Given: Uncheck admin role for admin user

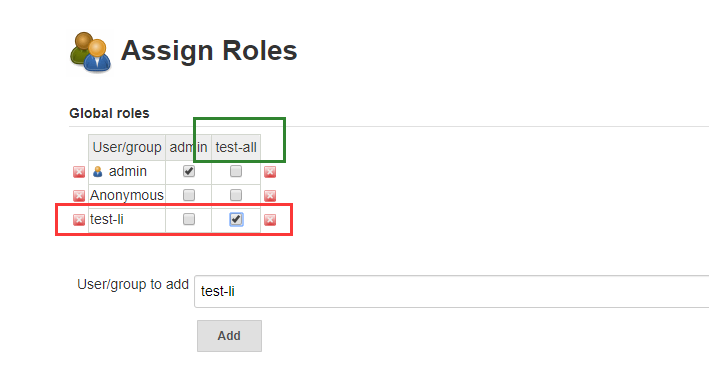Looking at the screenshot, I should tap(189, 171).
